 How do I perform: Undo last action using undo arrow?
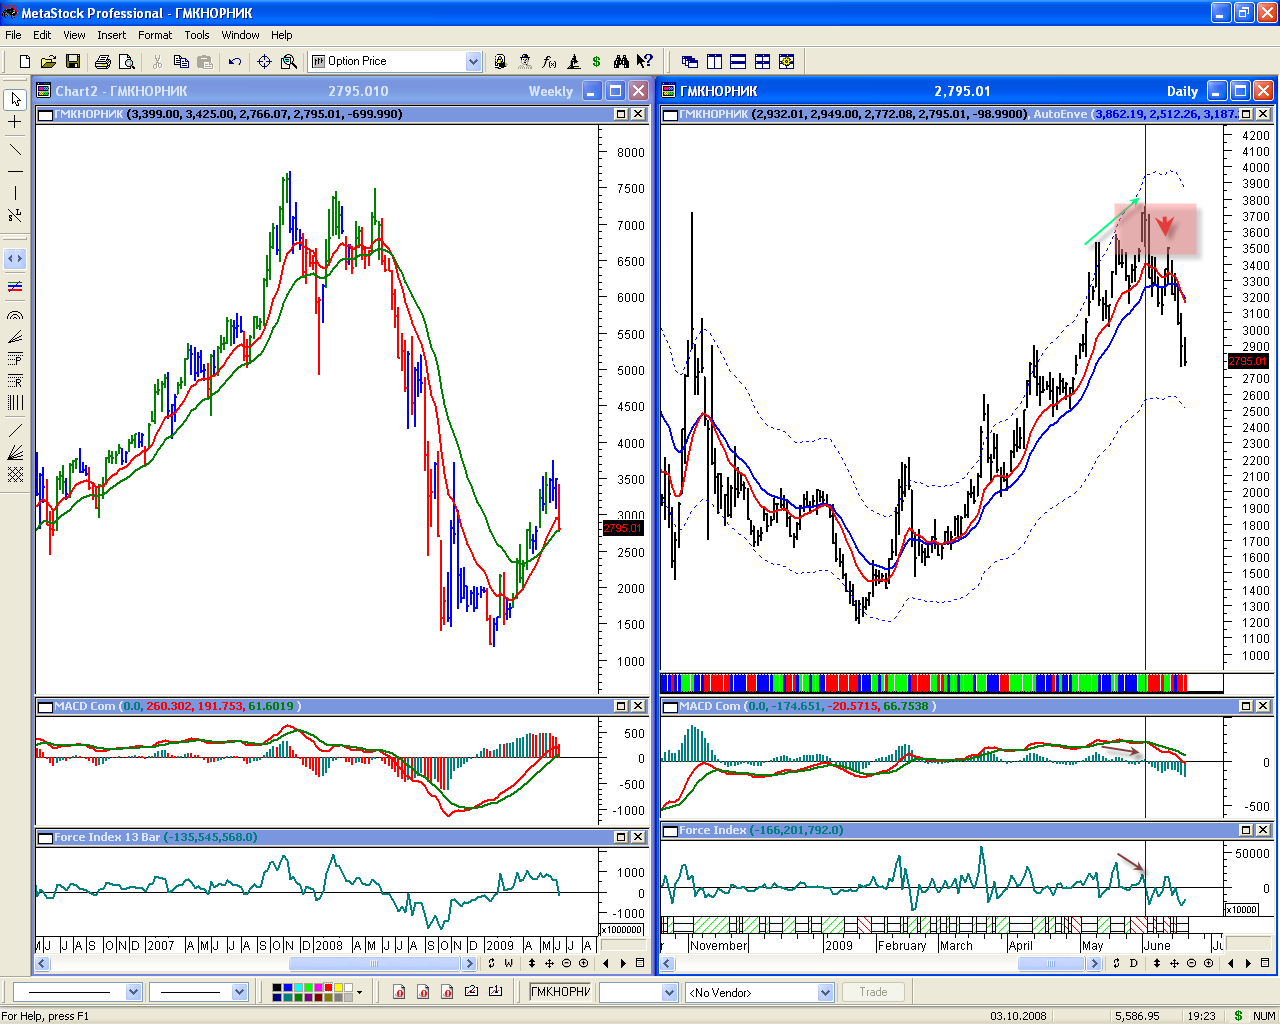[235, 61]
